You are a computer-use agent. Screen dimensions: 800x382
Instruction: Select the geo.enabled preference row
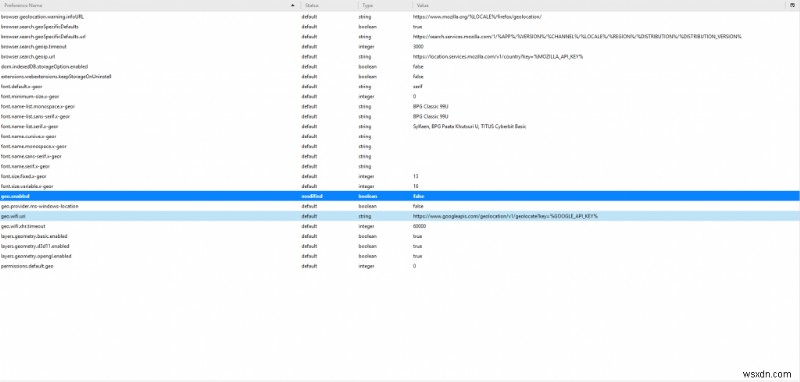pyautogui.click(x=400, y=196)
